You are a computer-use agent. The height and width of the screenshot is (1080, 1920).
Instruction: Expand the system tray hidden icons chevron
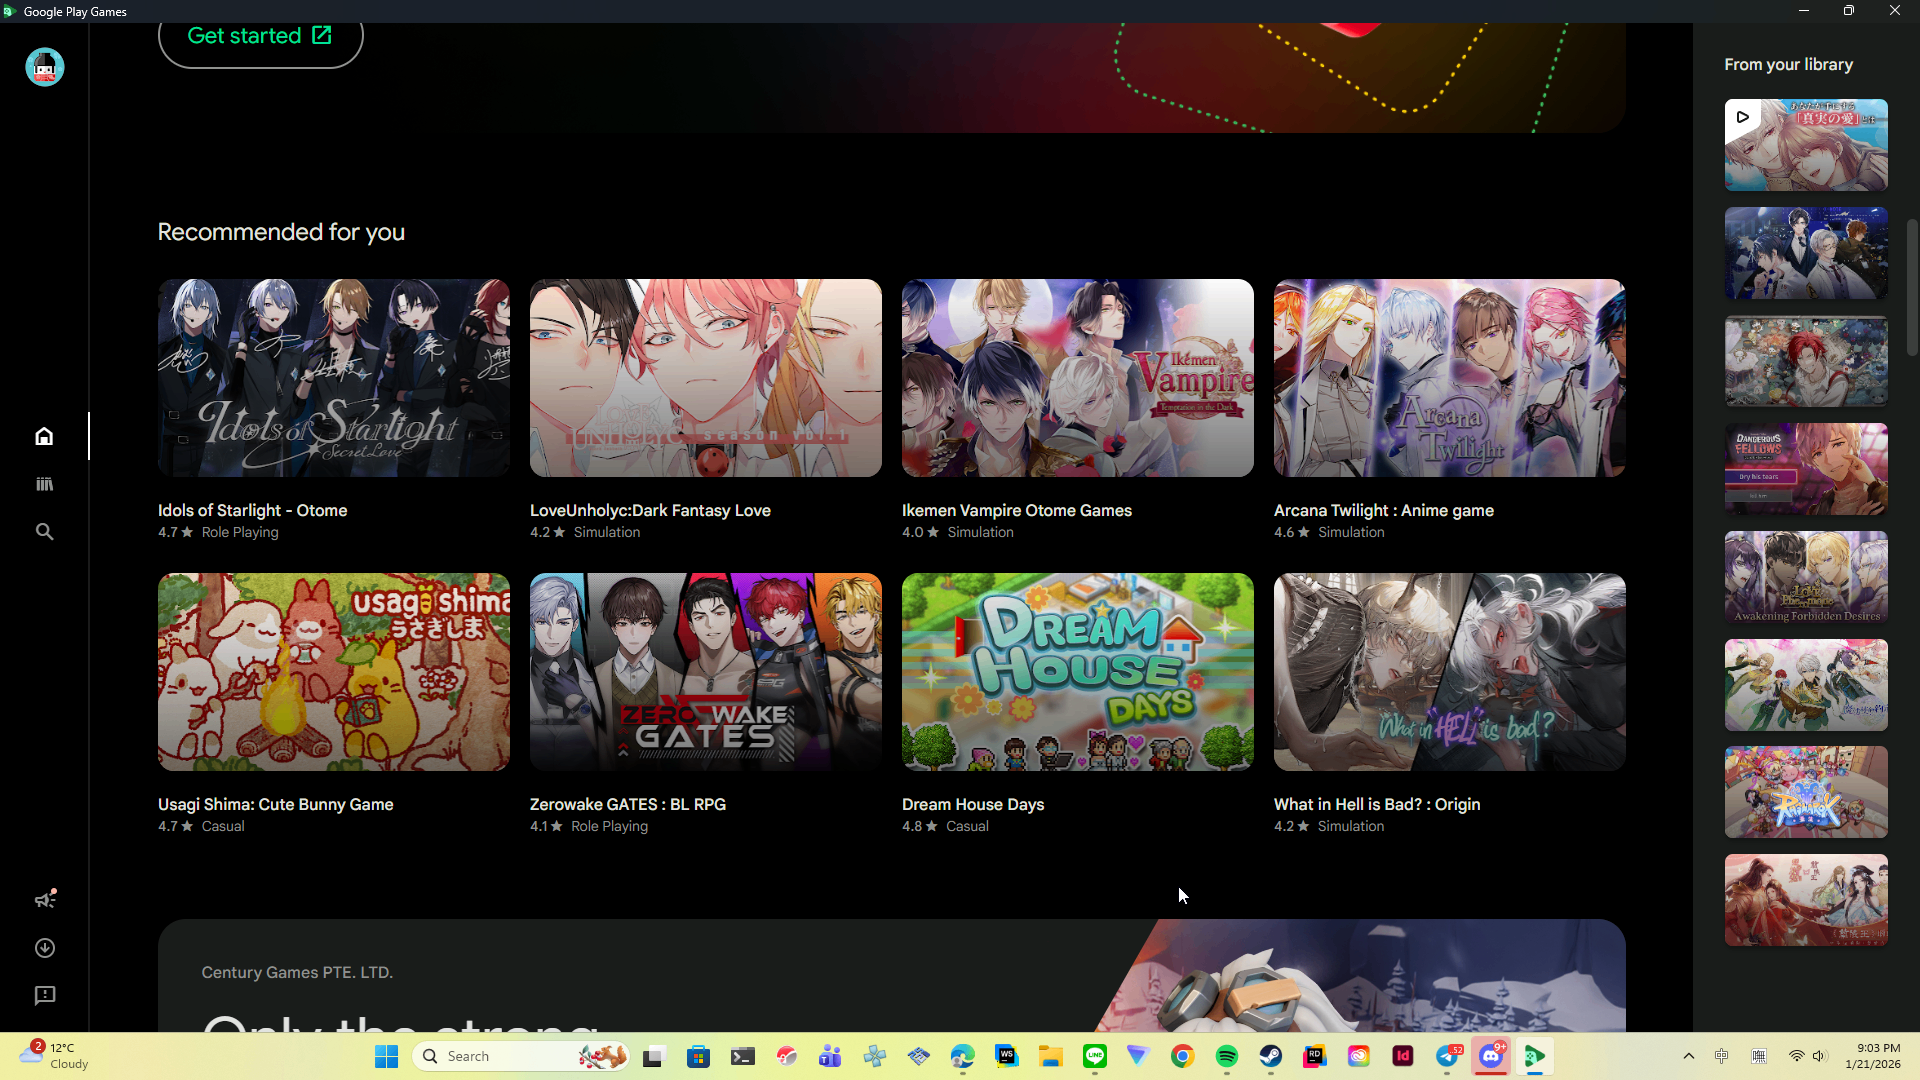coord(1688,1056)
